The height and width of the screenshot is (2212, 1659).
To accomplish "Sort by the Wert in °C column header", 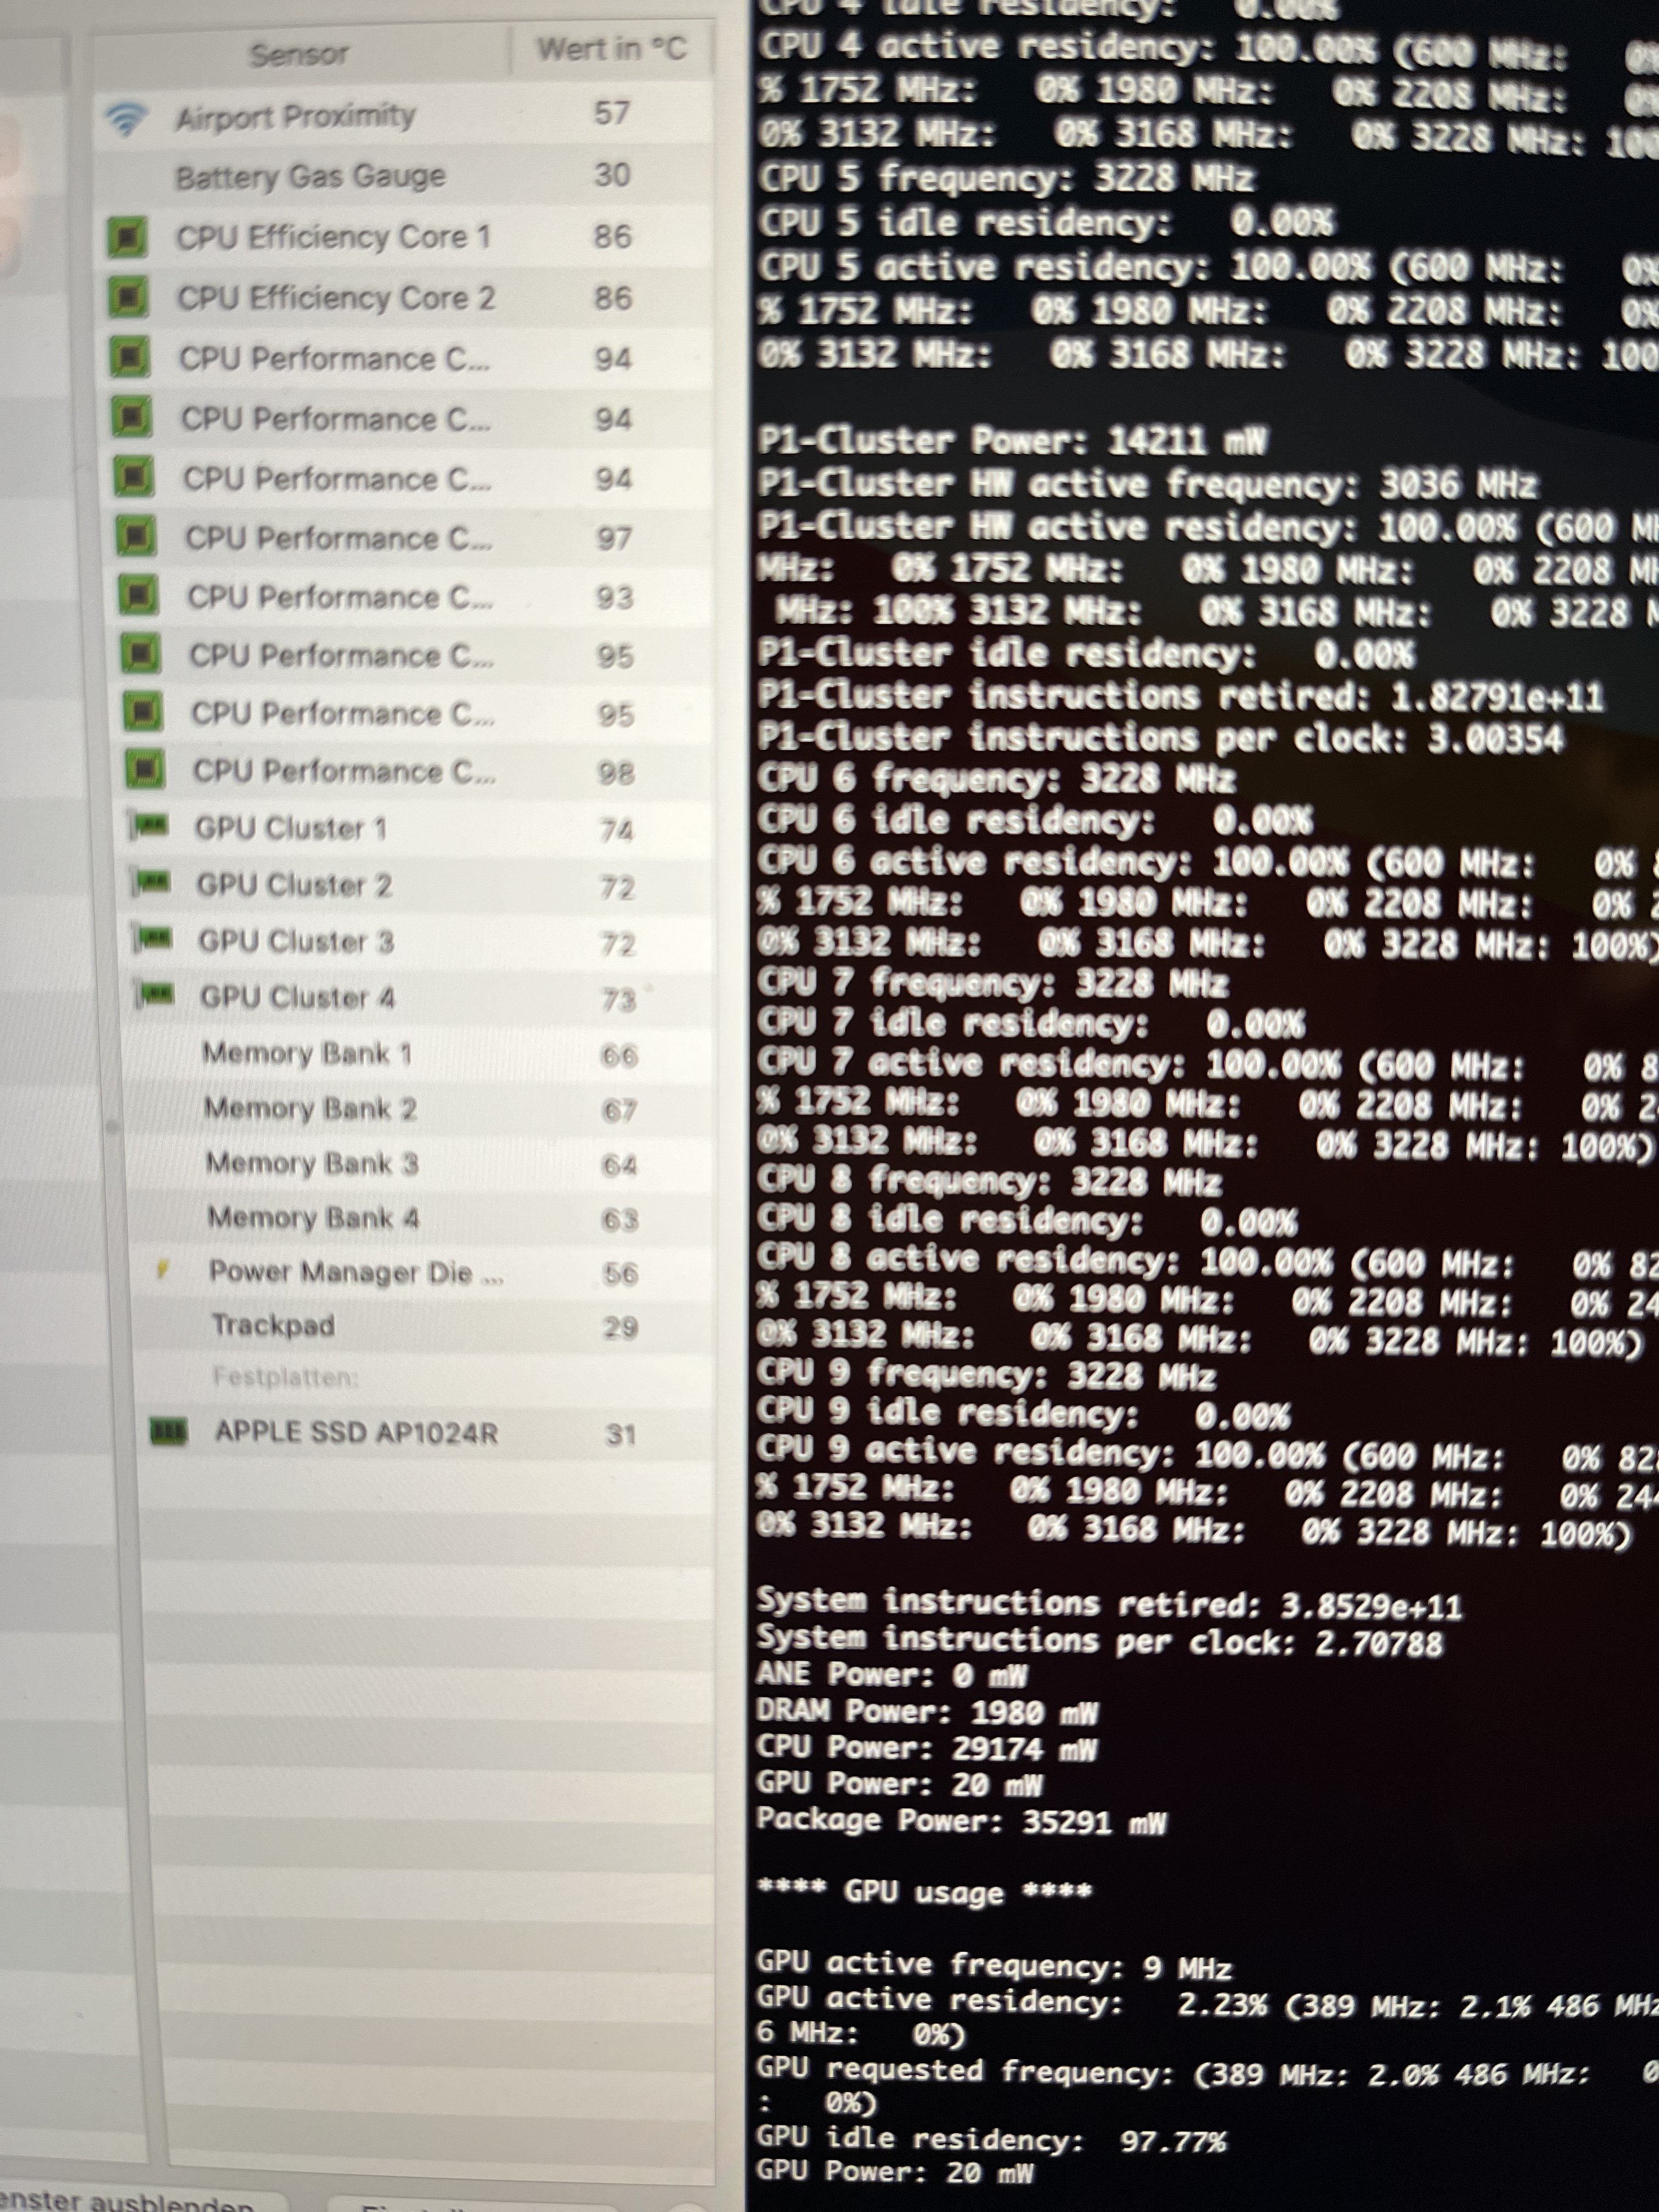I will [x=611, y=48].
